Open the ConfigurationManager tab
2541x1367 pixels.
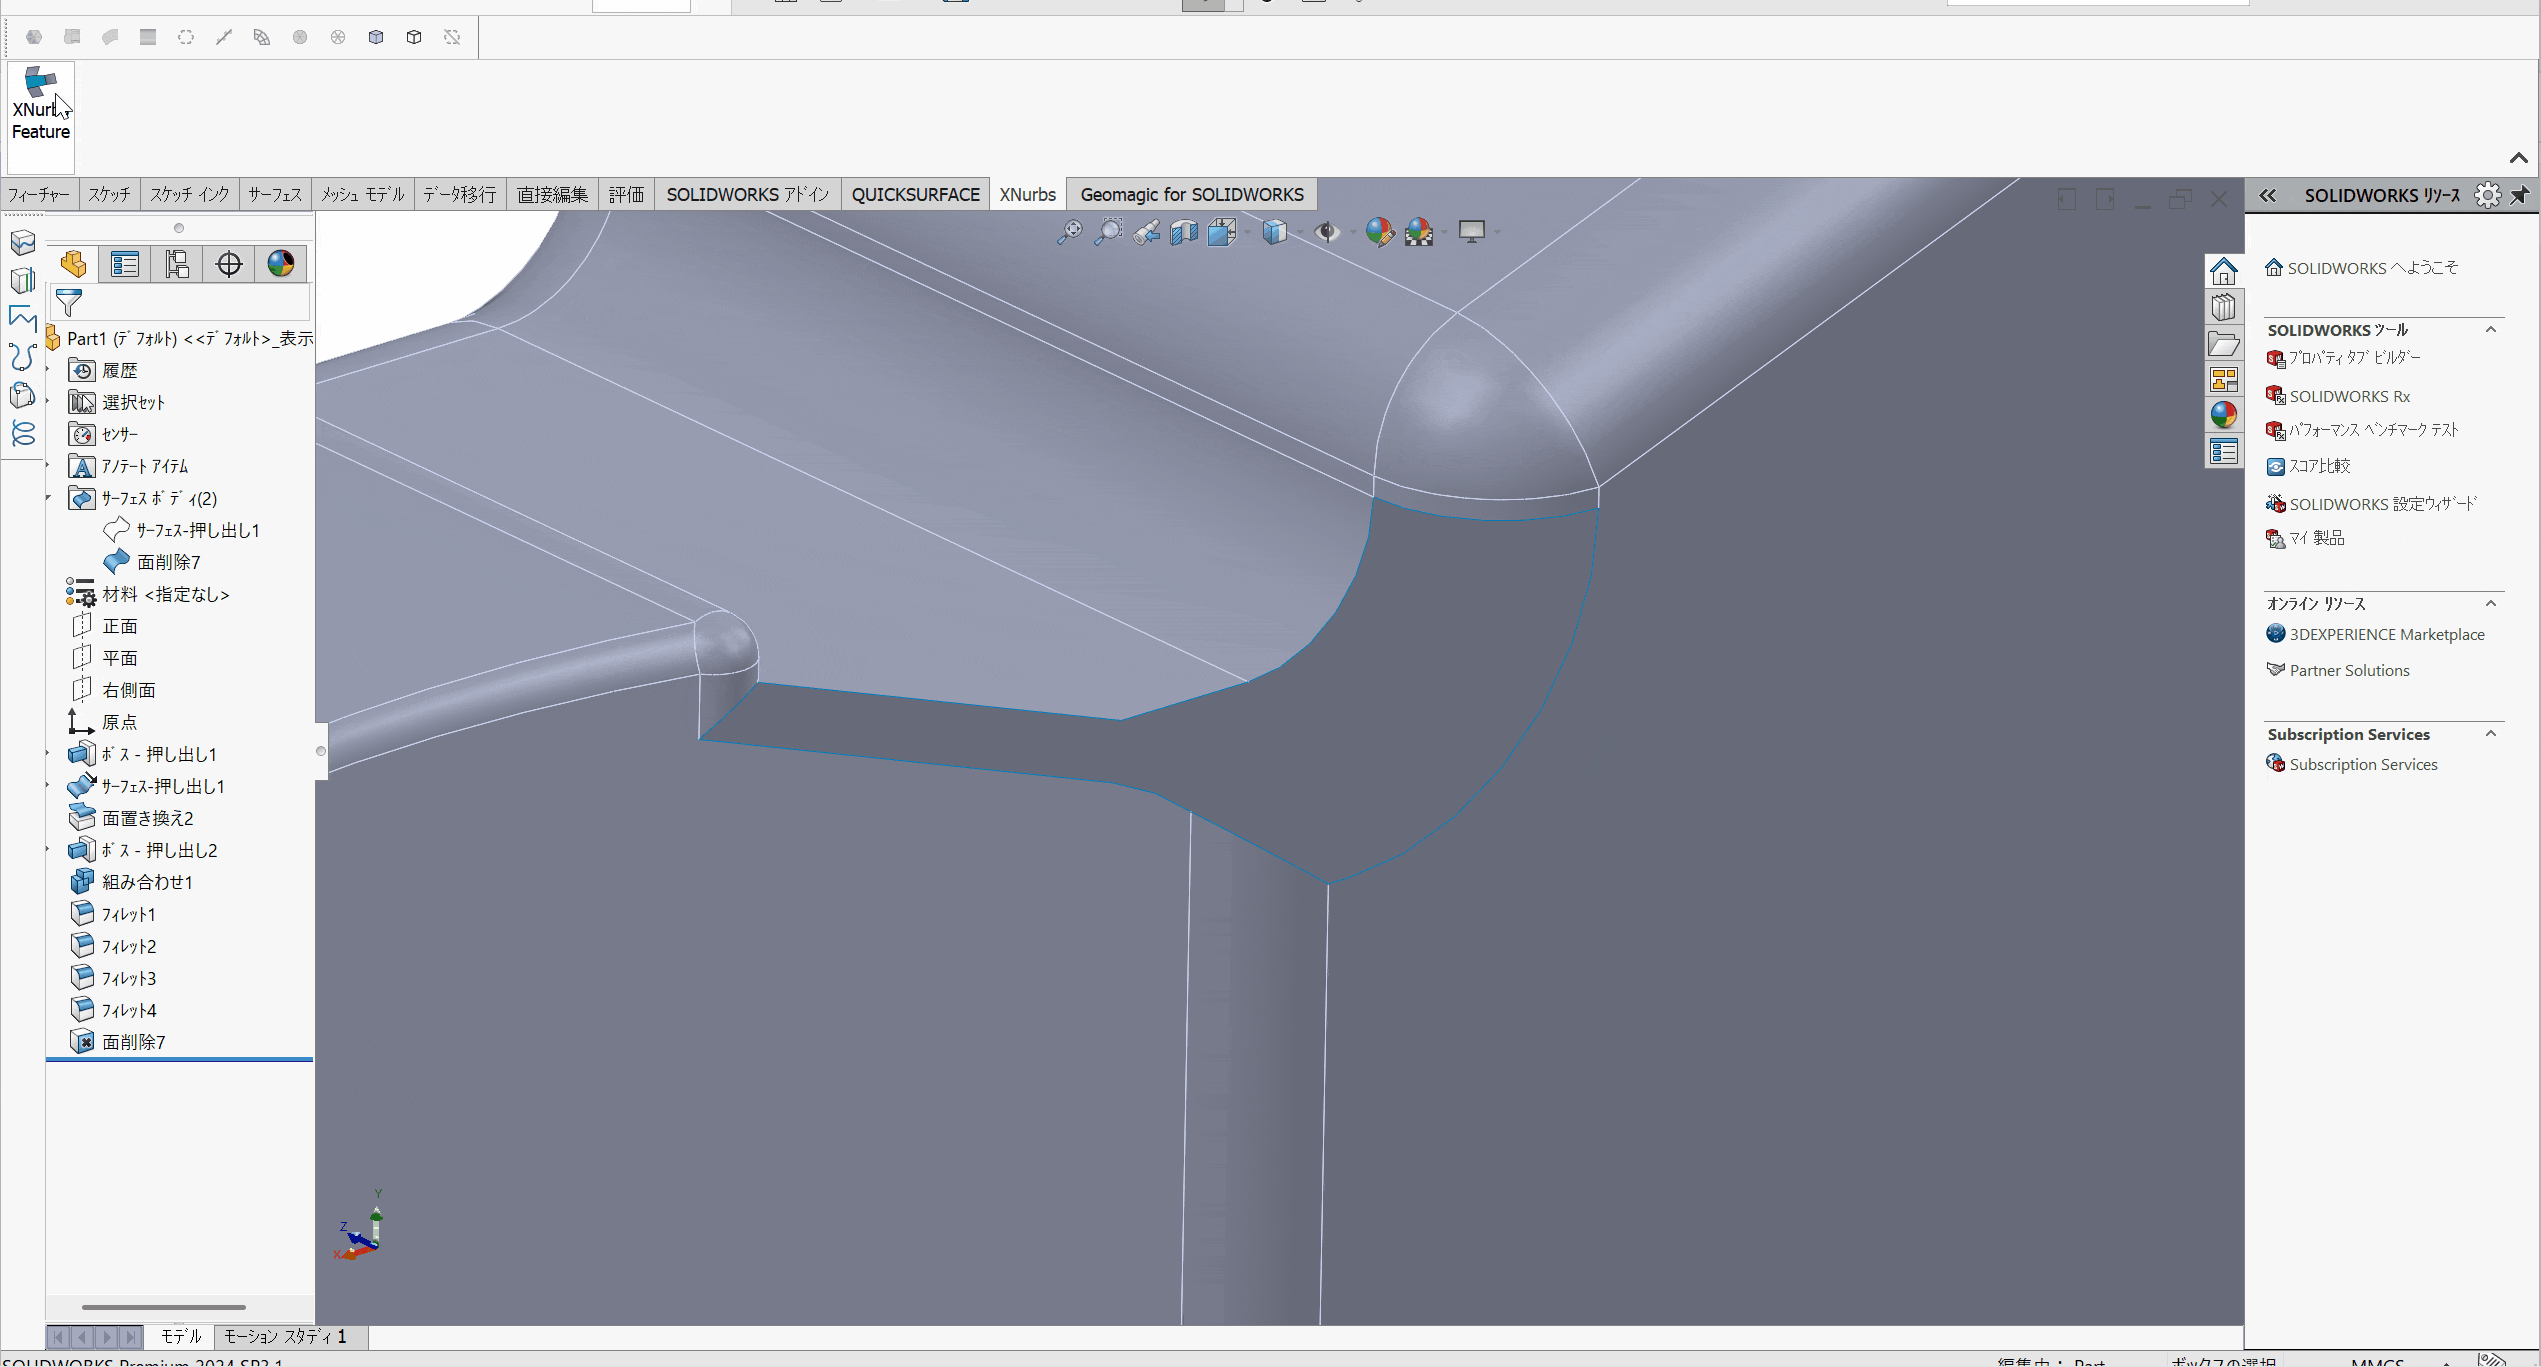[x=177, y=264]
